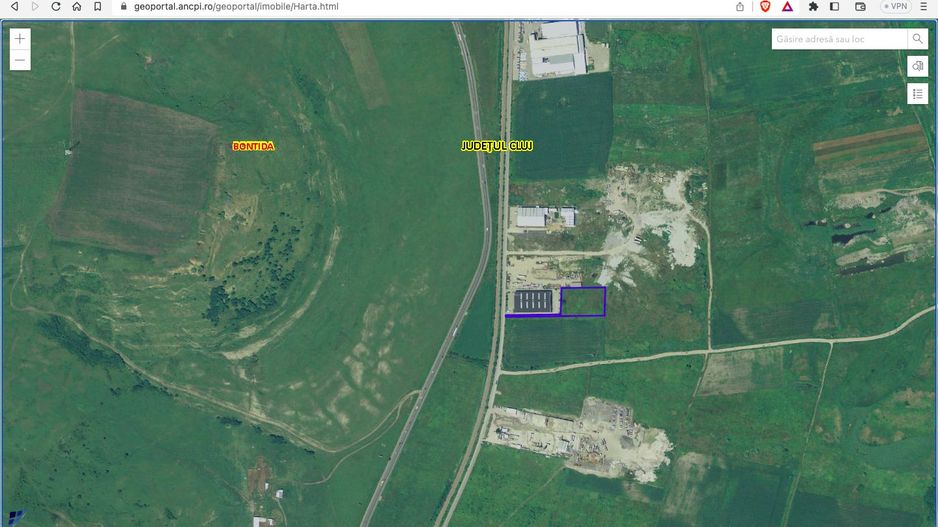The image size is (938, 527).
Task: Open the browser main hamburger menu
Action: pyautogui.click(x=924, y=7)
